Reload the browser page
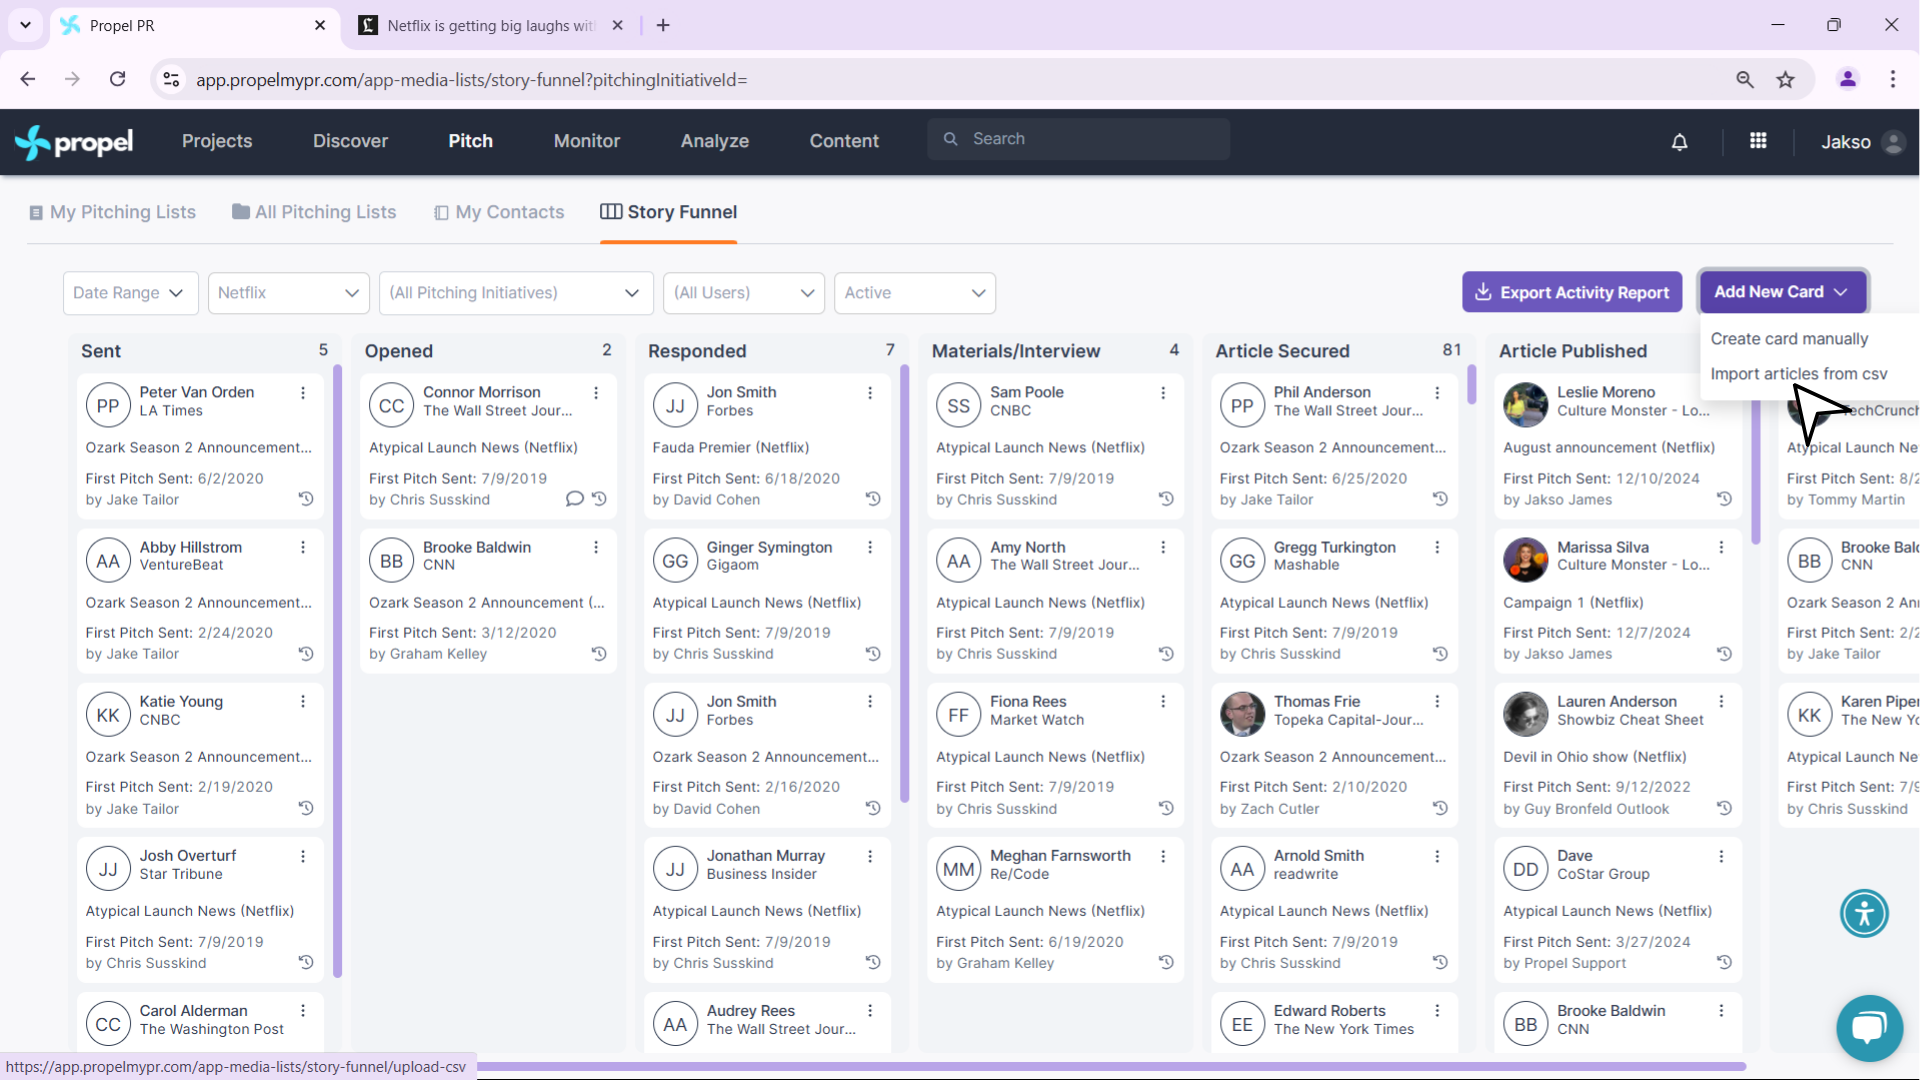 [117, 79]
